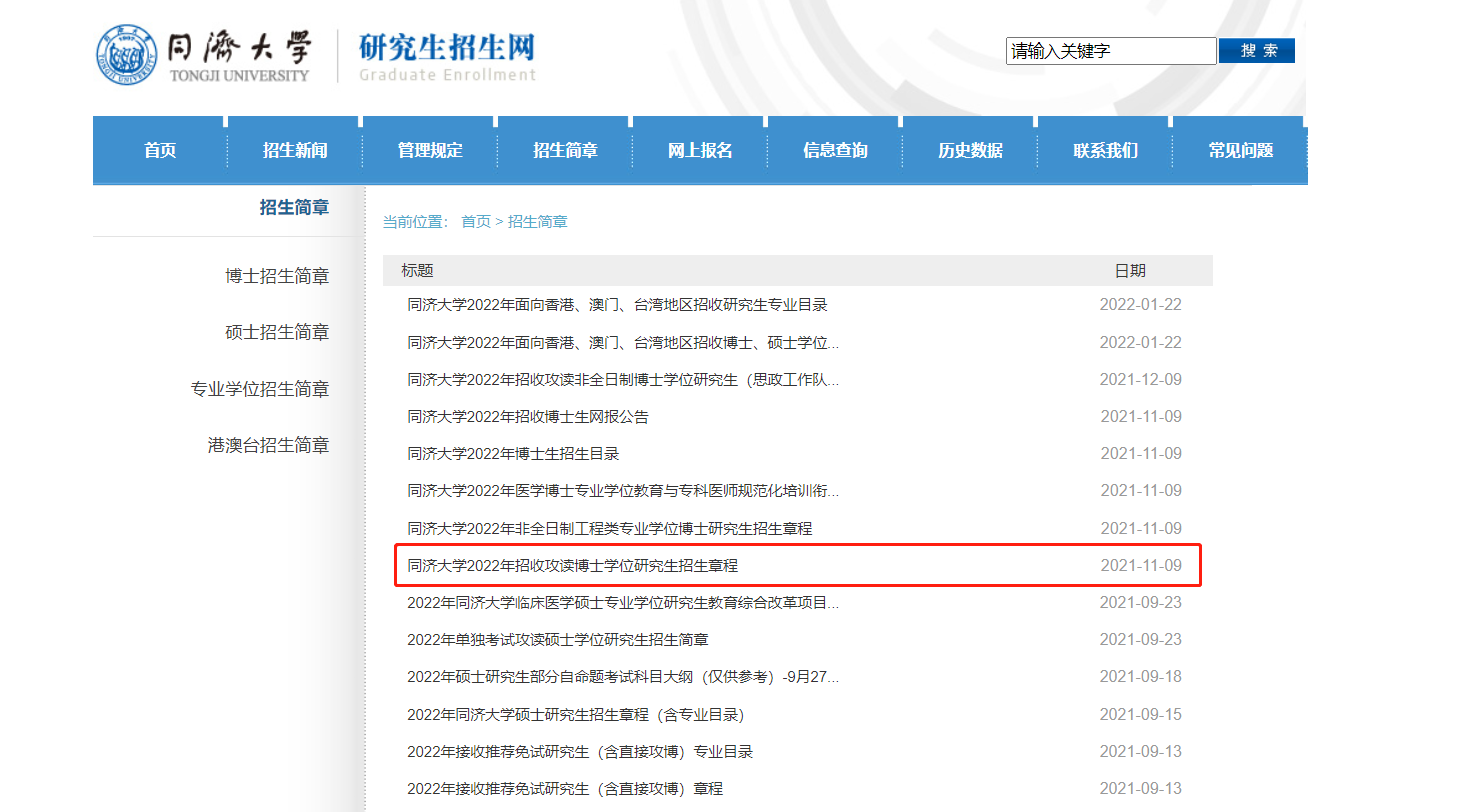Select 博士招生简章 in the sidebar
Viewport: 1484px width, 812px height.
[x=277, y=276]
